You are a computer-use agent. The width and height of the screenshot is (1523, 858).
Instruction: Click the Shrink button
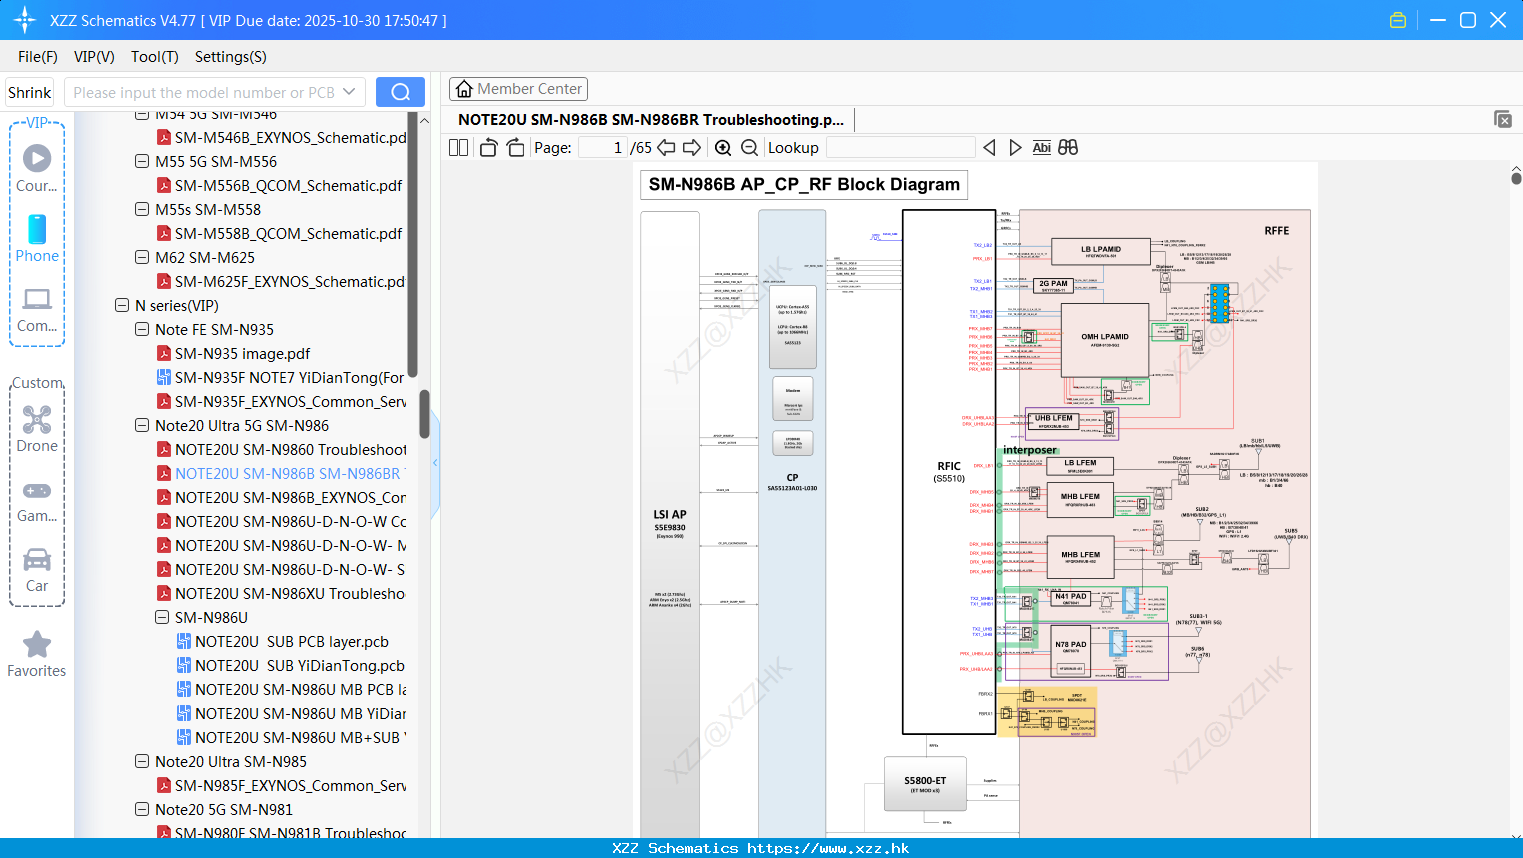(29, 92)
